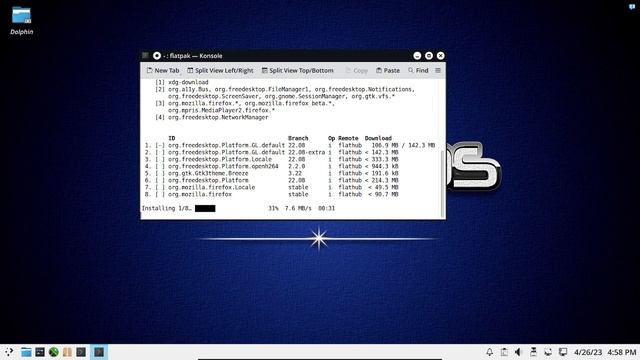
Task: Click the Remote column header text
Action: coord(348,138)
